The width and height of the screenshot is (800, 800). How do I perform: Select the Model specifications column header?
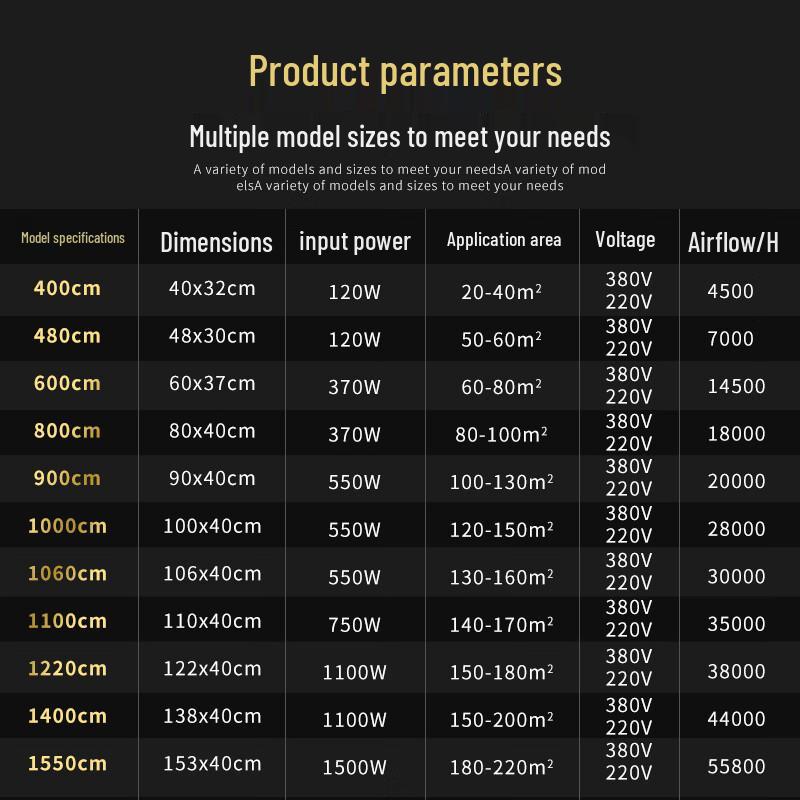[73, 238]
